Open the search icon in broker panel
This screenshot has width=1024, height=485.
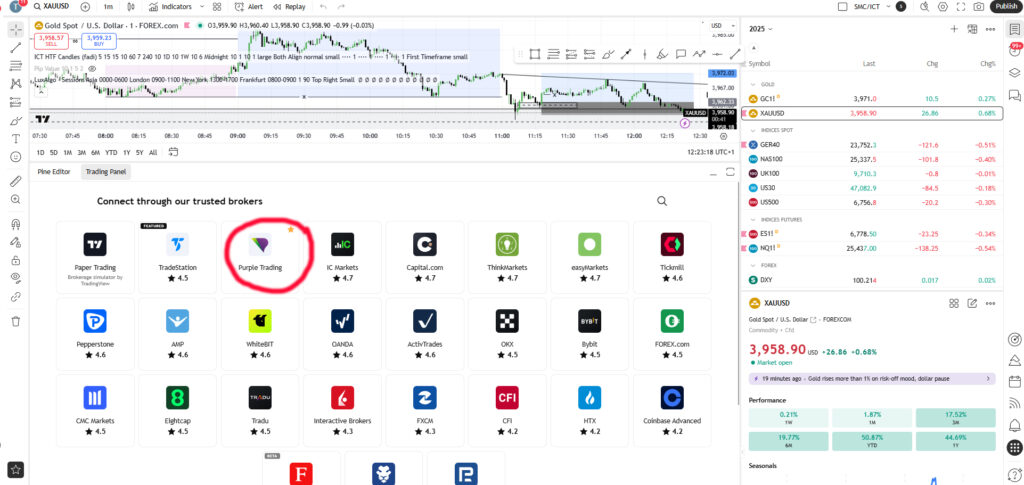point(662,201)
